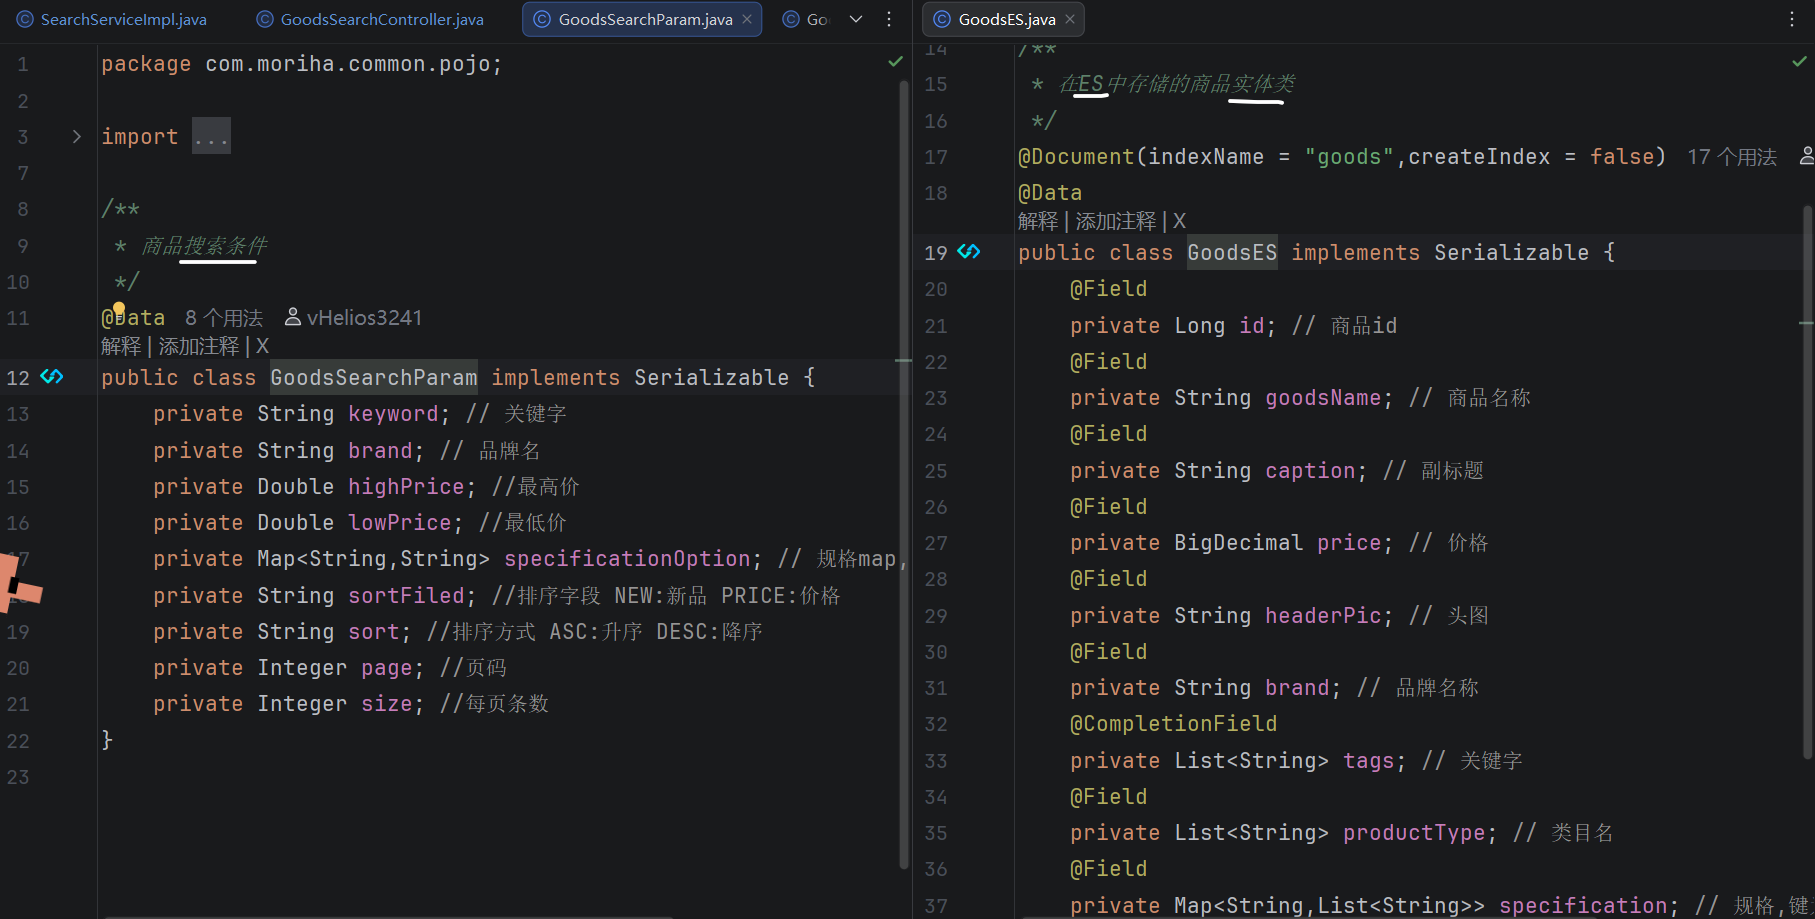Click the author hint vHelios3241
This screenshot has height=919, width=1815.
(354, 318)
